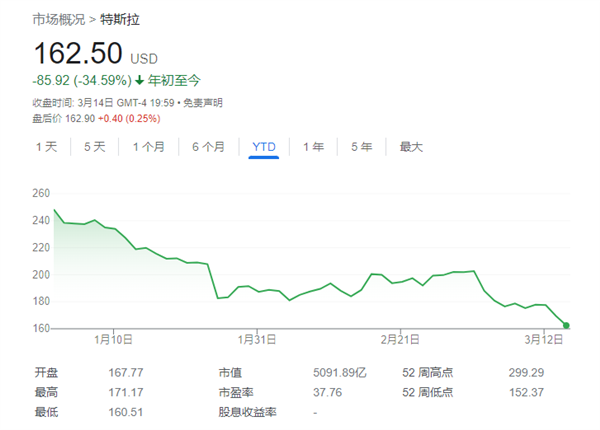Screen dimensions: 600x430
Task: Switch to the 6 个月 range tab
Action: tap(208, 147)
